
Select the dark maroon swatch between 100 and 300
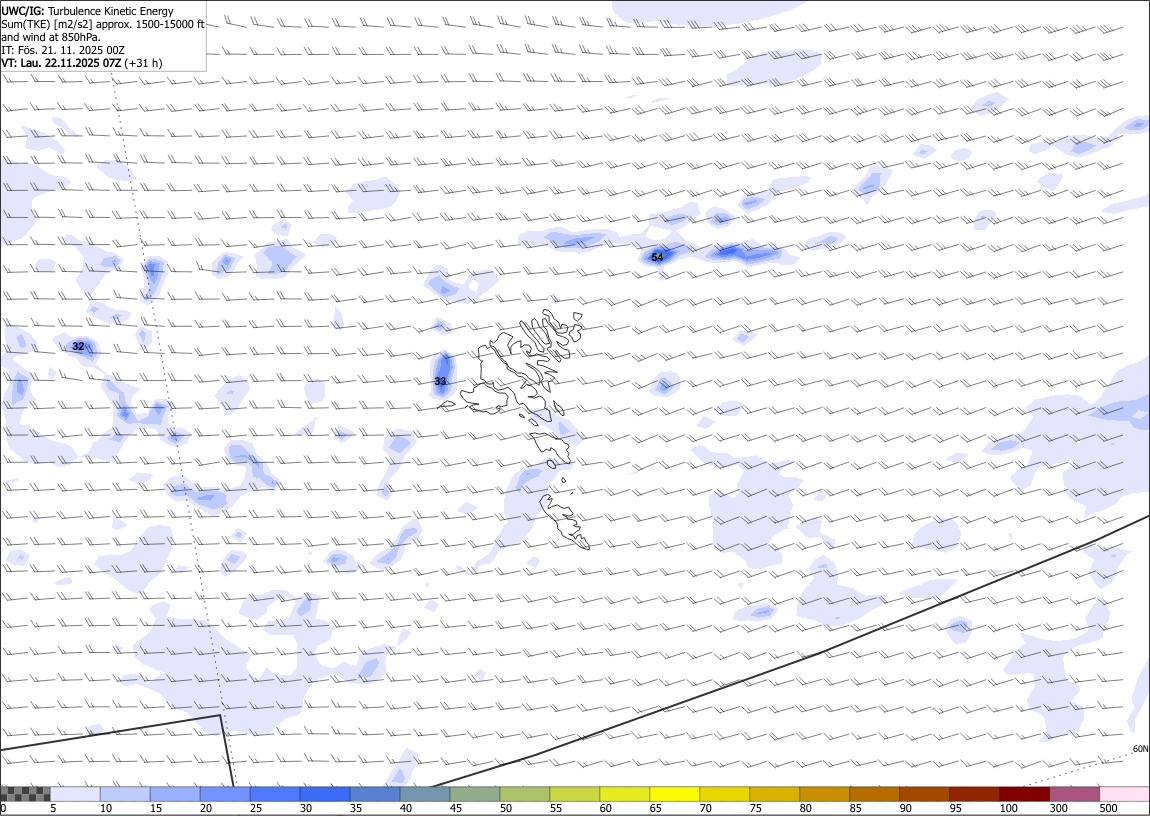click(1024, 794)
